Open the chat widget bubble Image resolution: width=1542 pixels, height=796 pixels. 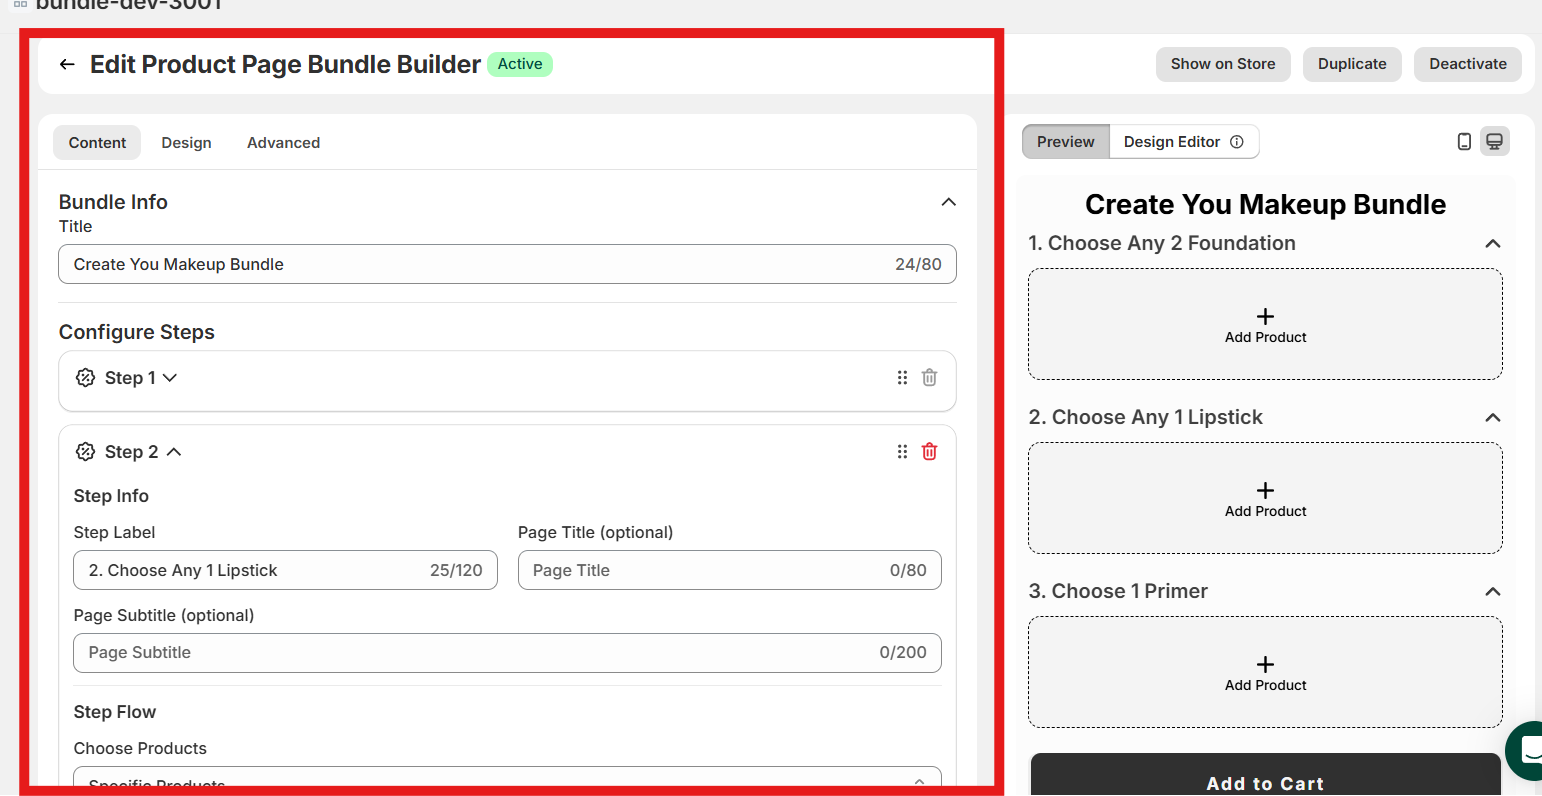point(1528,750)
